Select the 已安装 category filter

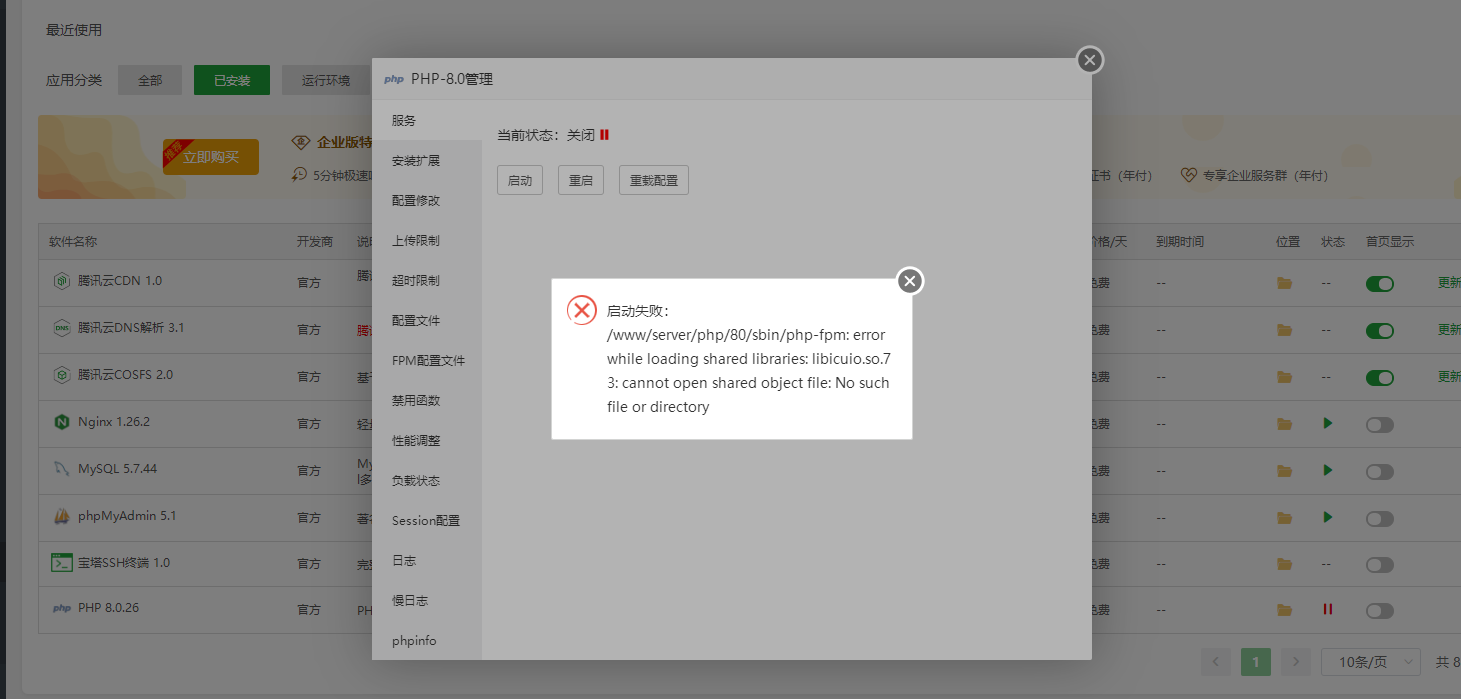coord(232,80)
